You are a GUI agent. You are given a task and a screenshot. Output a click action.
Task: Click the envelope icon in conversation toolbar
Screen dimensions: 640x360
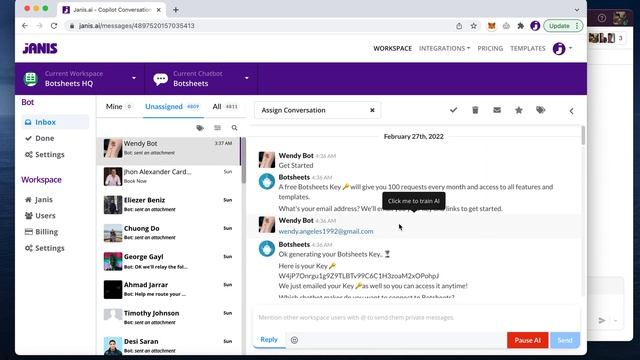[497, 110]
